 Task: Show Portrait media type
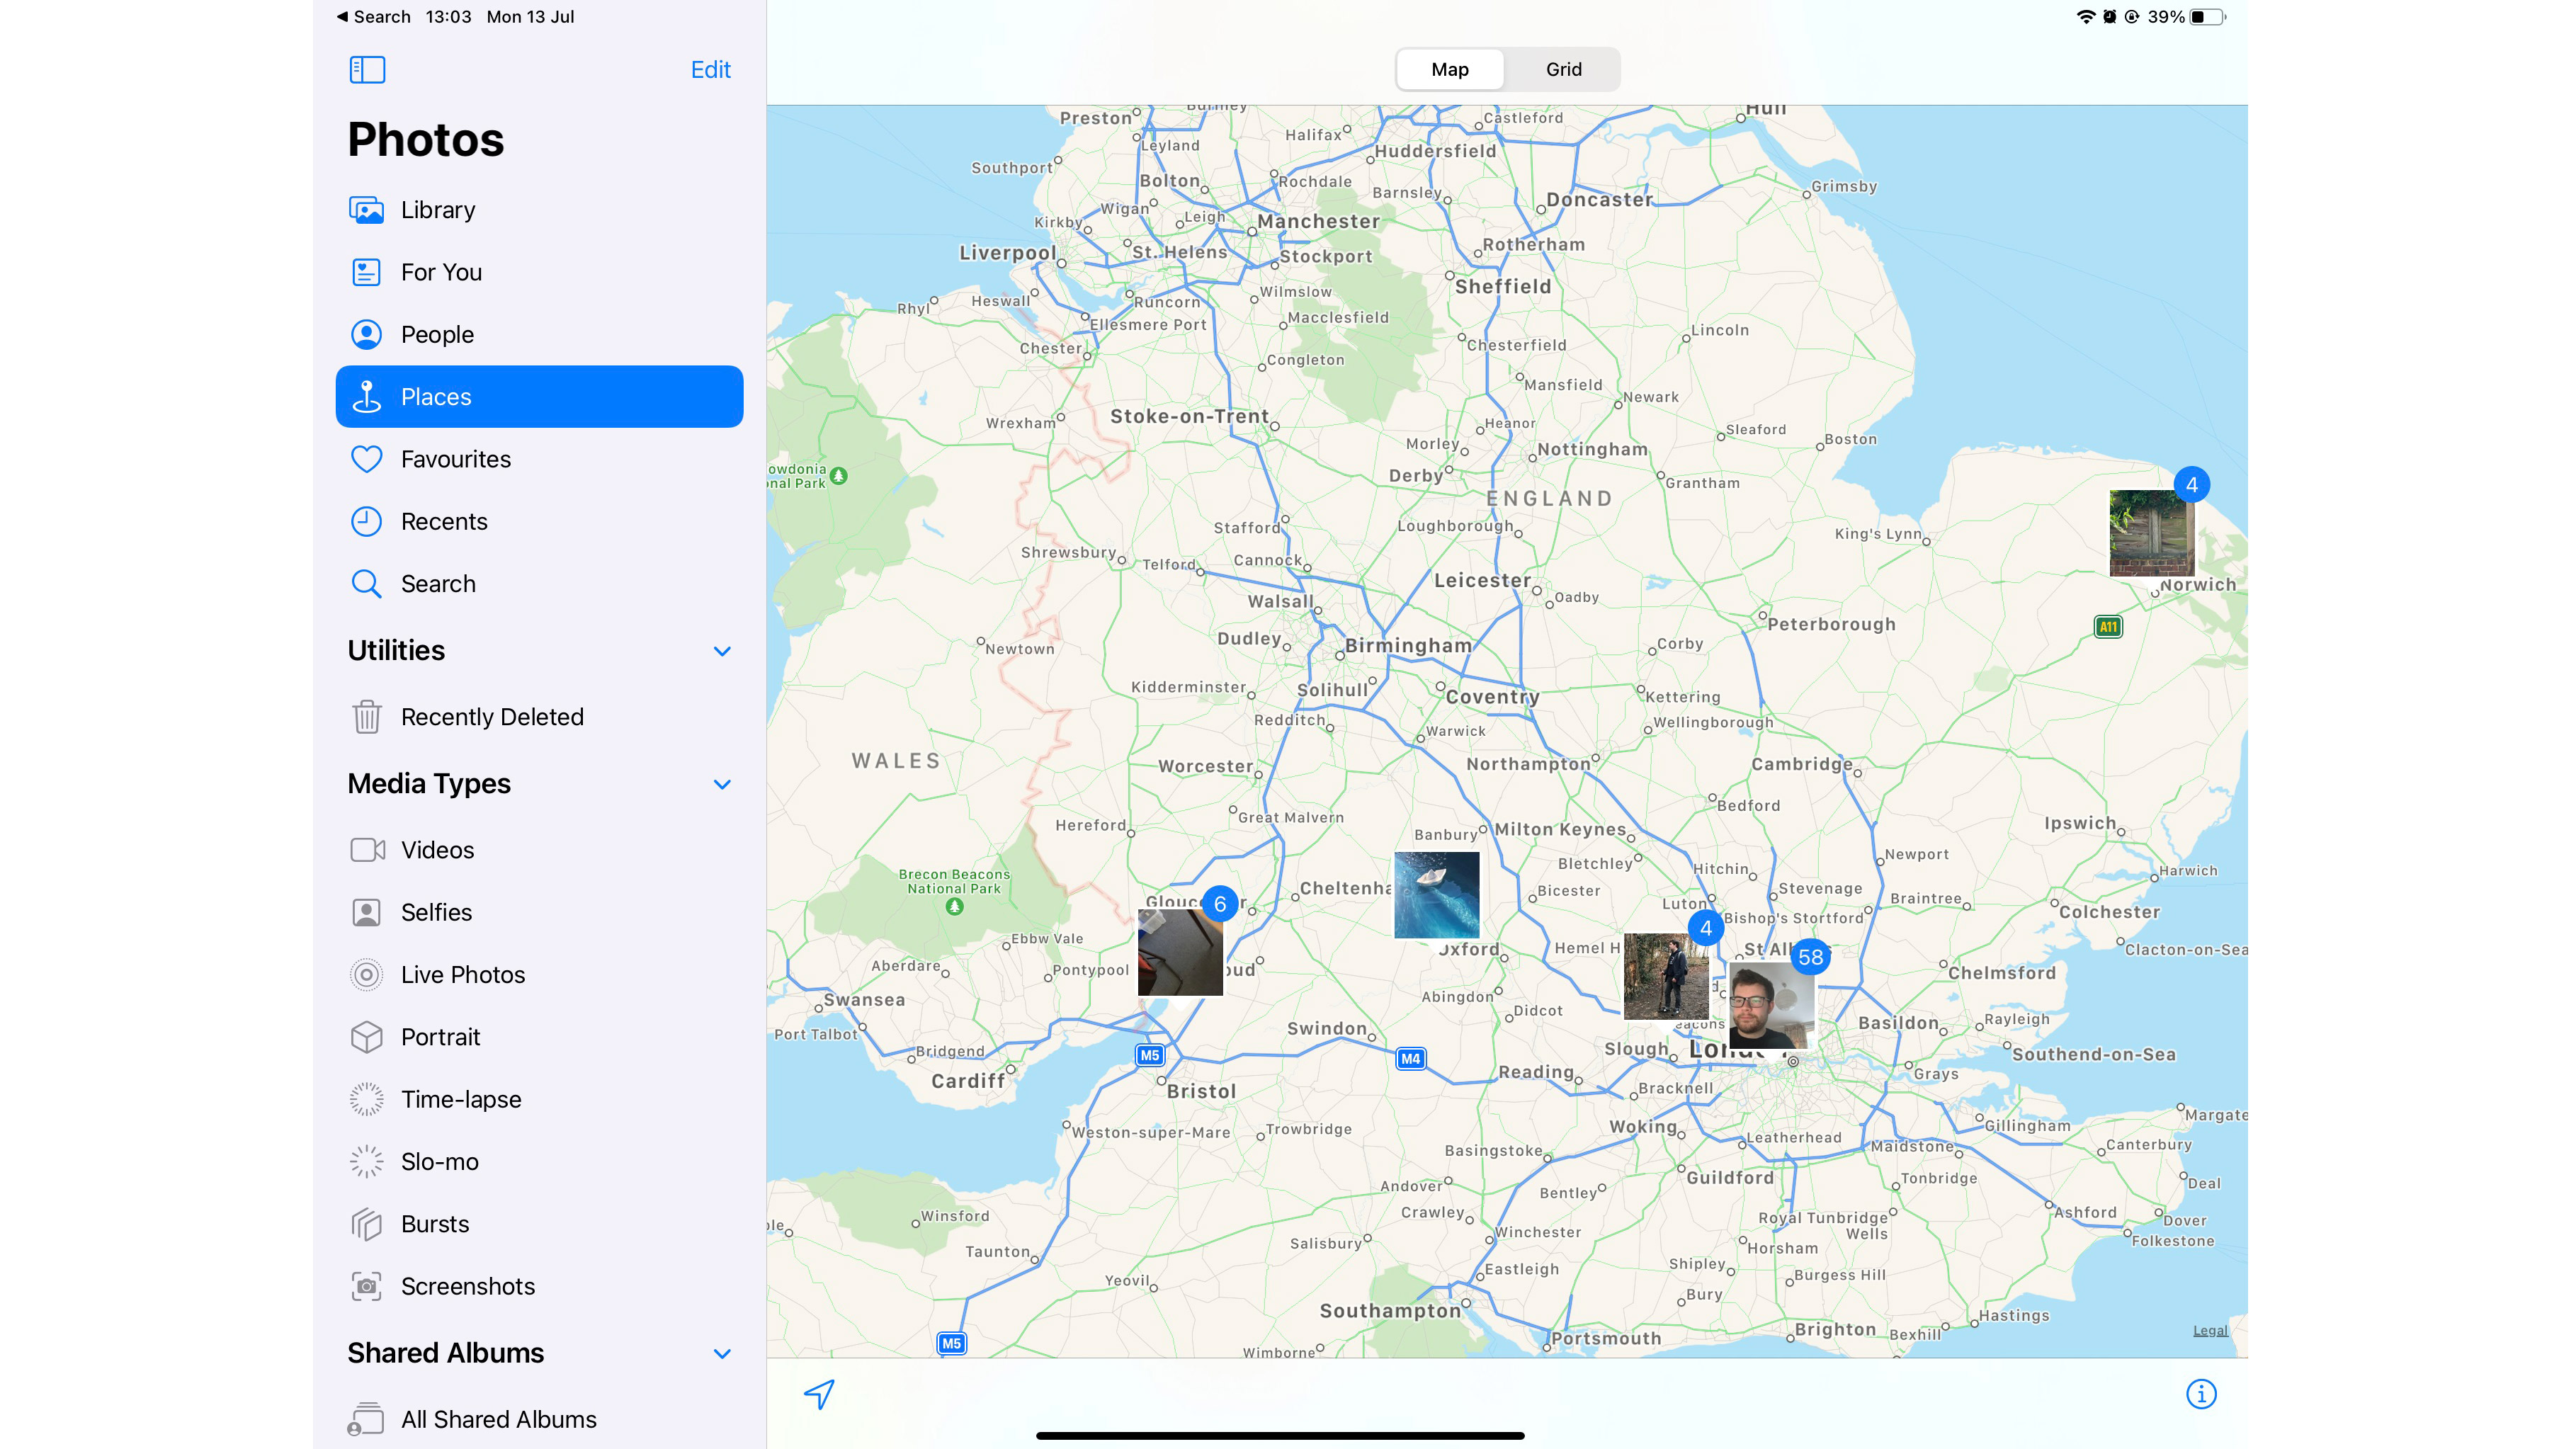[x=539, y=1037]
